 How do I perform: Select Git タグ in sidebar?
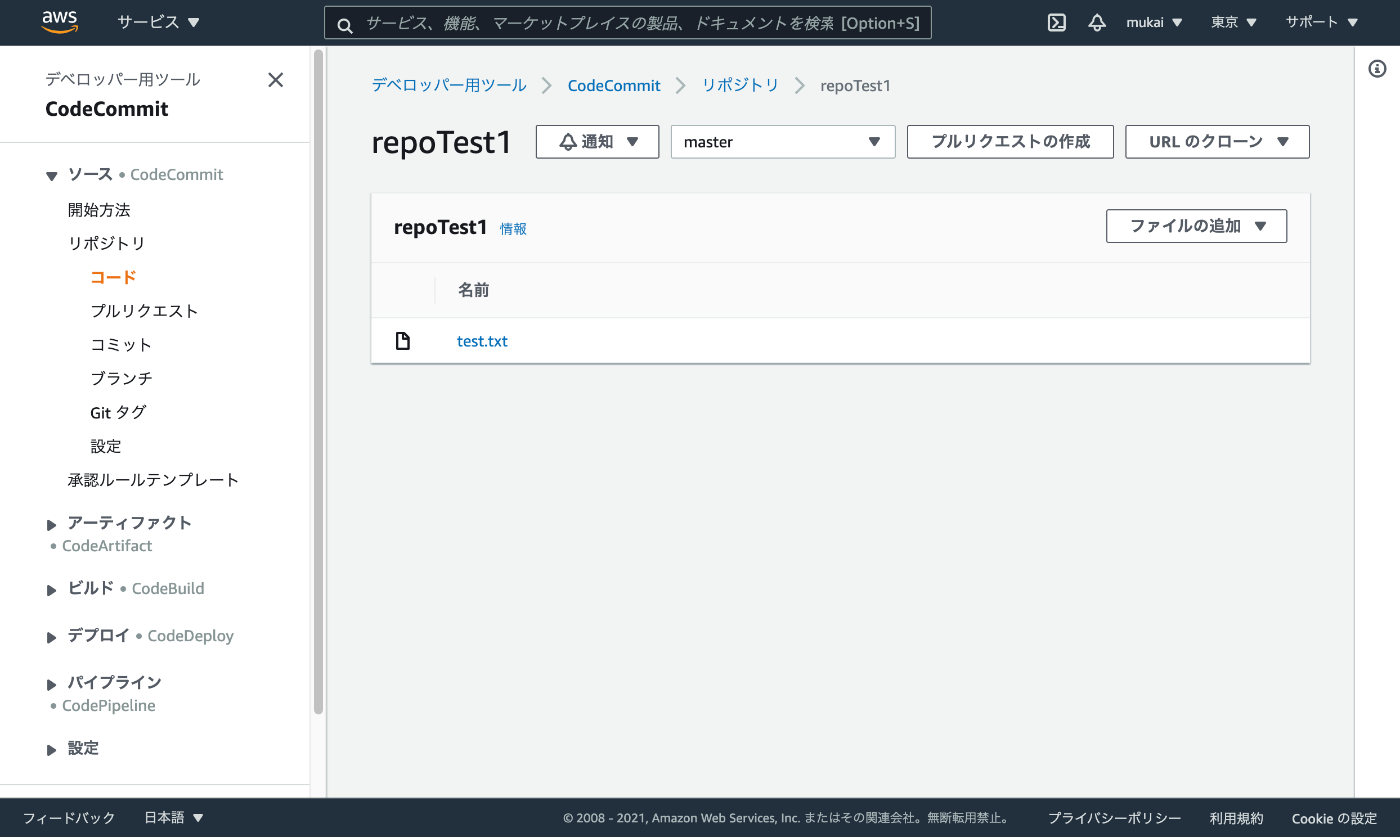click(x=118, y=412)
